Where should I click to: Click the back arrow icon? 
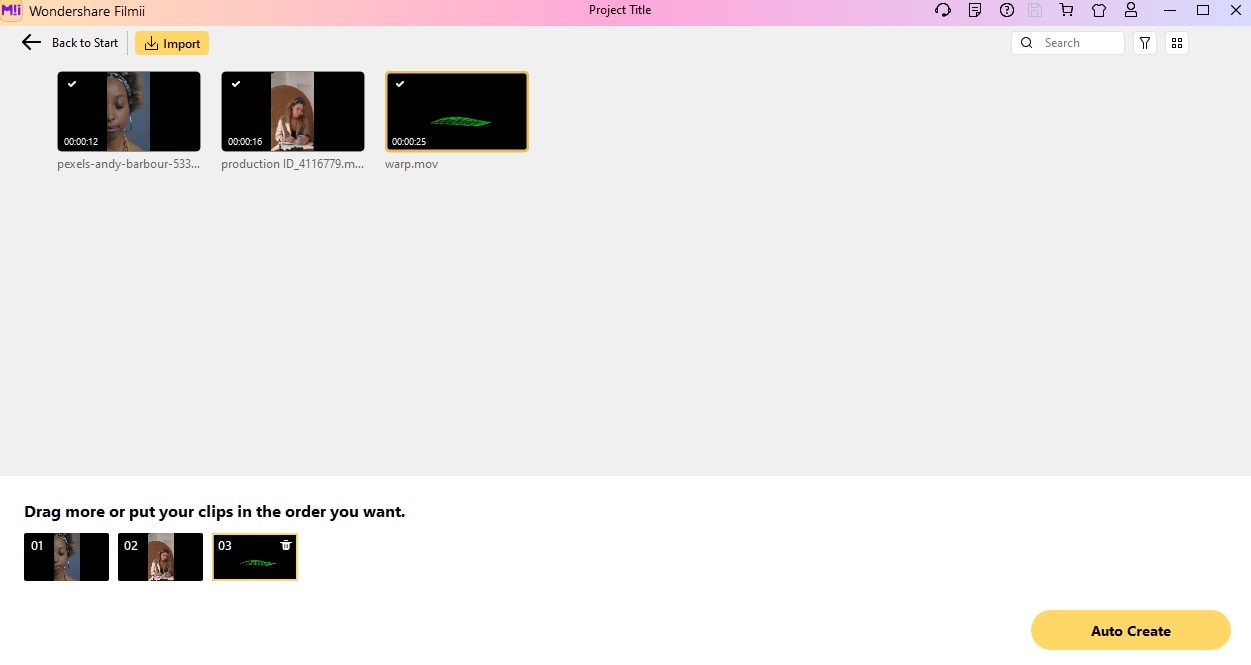(x=32, y=43)
